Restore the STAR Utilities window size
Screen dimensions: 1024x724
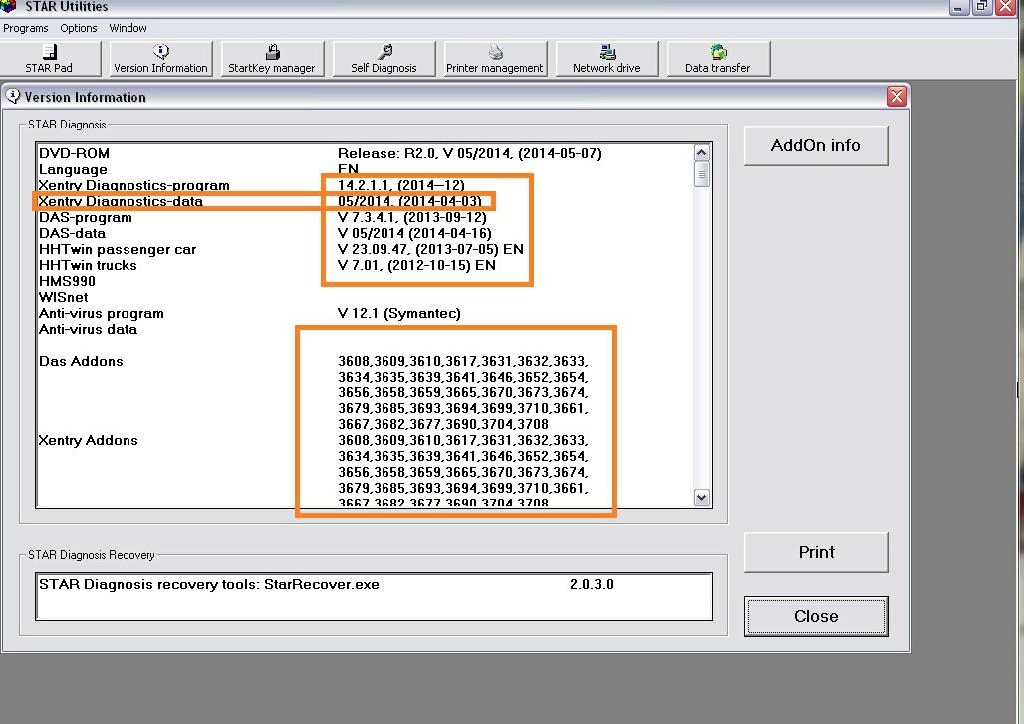[982, 7]
